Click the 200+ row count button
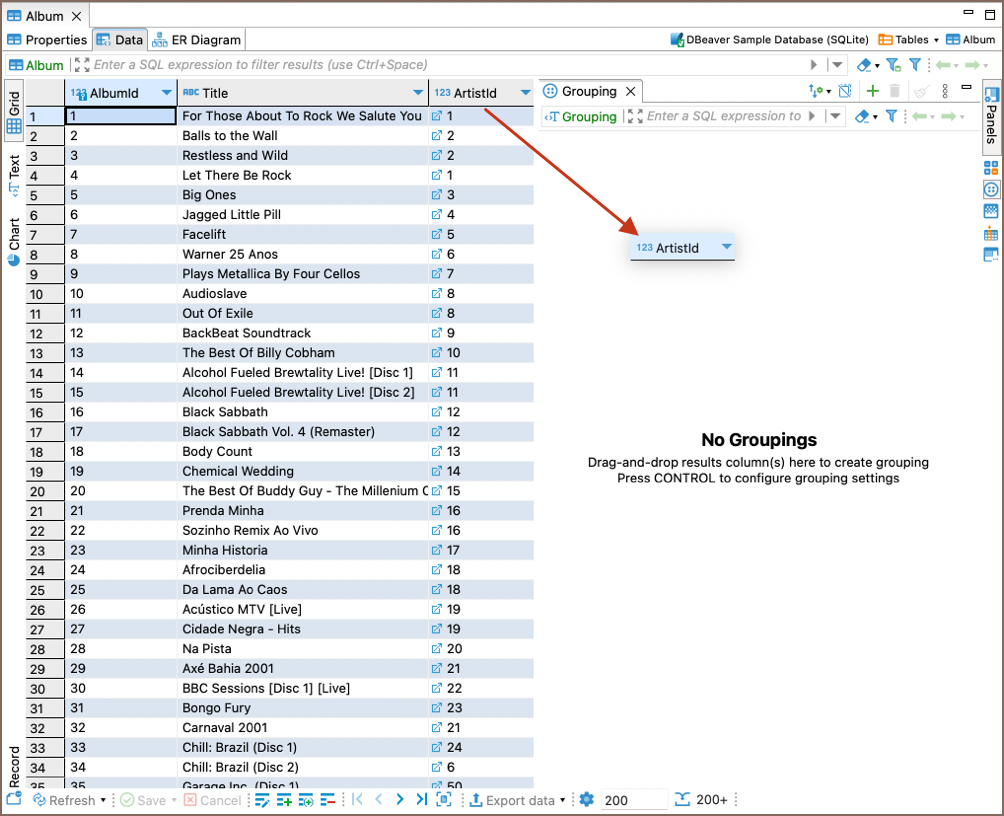1004x816 pixels. tap(702, 800)
